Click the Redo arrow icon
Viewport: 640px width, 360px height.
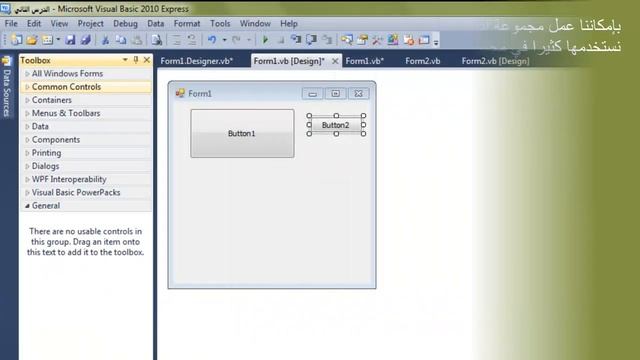tap(236, 40)
